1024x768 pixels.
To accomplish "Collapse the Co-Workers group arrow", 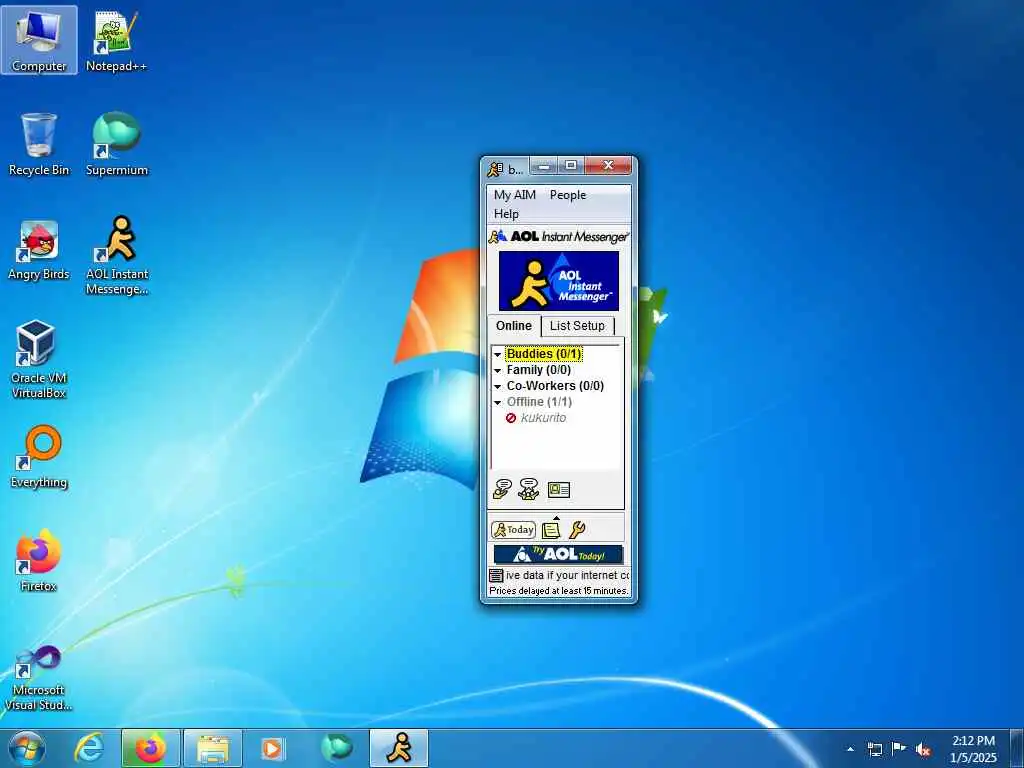I will [498, 387].
